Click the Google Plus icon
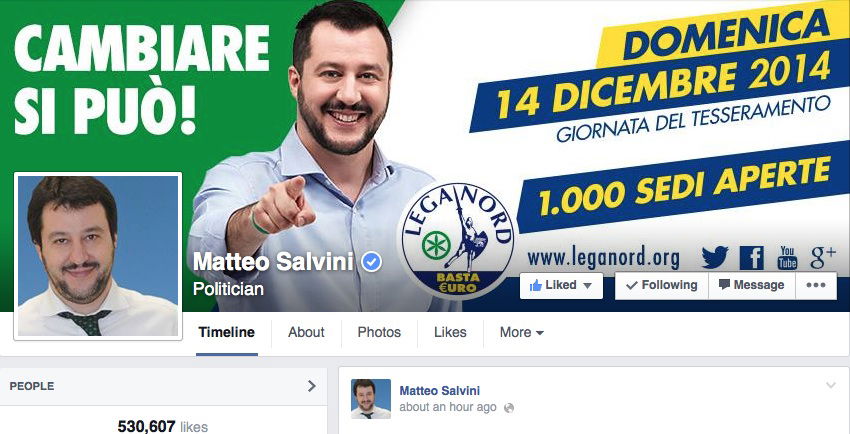The height and width of the screenshot is (434, 850). pyautogui.click(x=823, y=257)
